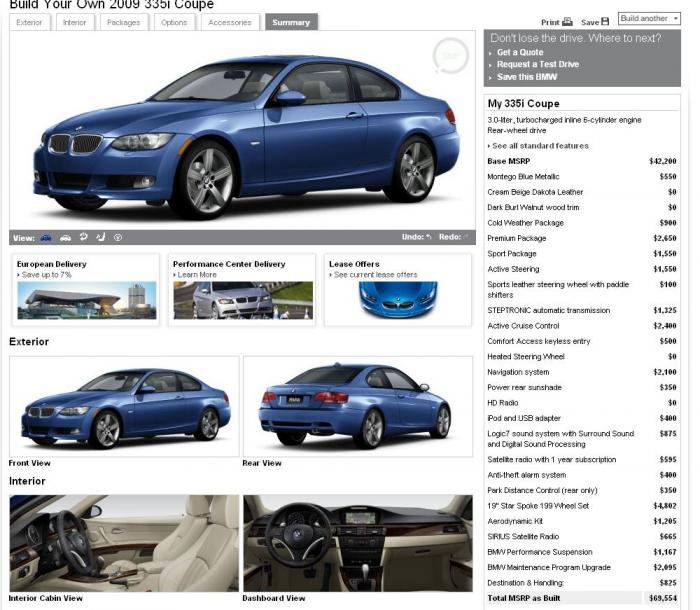
Task: Switch to steering wheel dashboard view icon
Action: point(118,238)
